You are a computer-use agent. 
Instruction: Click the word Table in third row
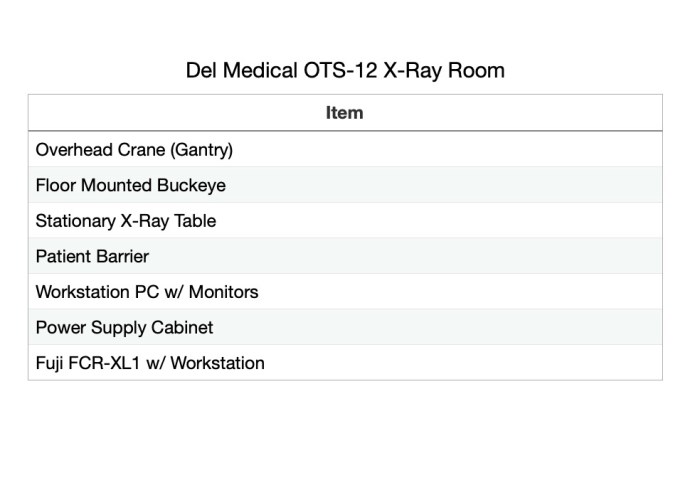tap(195, 221)
